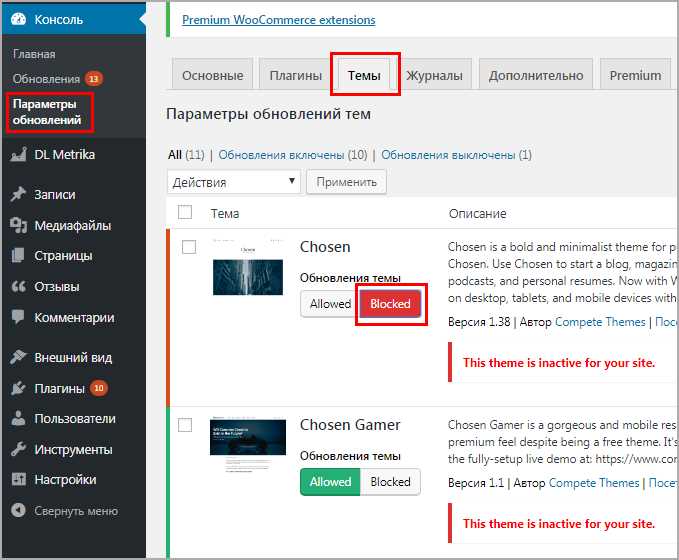Screen dimensions: 679x560
Task: Click the Внешний вид paintbrush icon
Action: pos(18,357)
